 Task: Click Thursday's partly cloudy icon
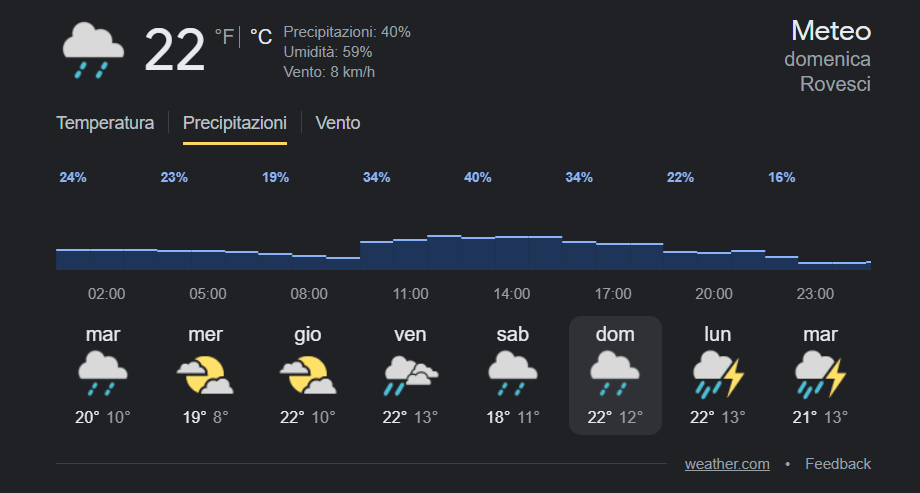[x=307, y=374]
